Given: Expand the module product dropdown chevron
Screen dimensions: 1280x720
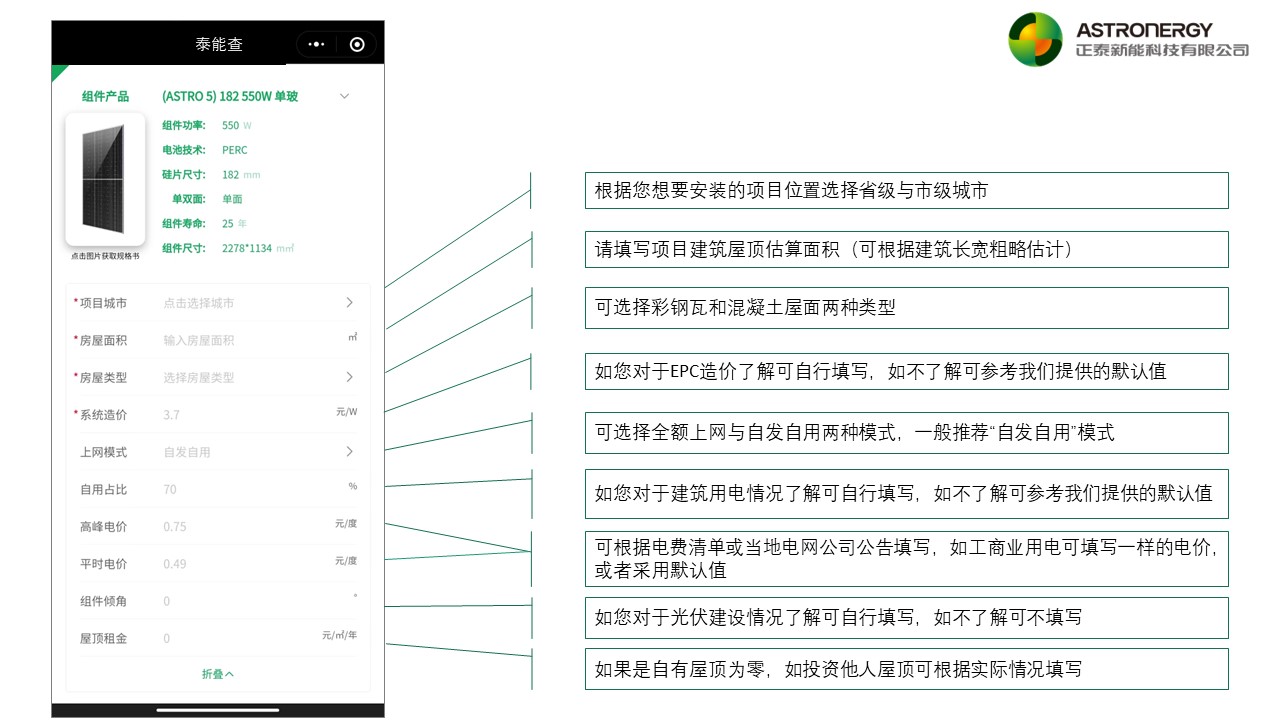Looking at the screenshot, I should pos(344,96).
